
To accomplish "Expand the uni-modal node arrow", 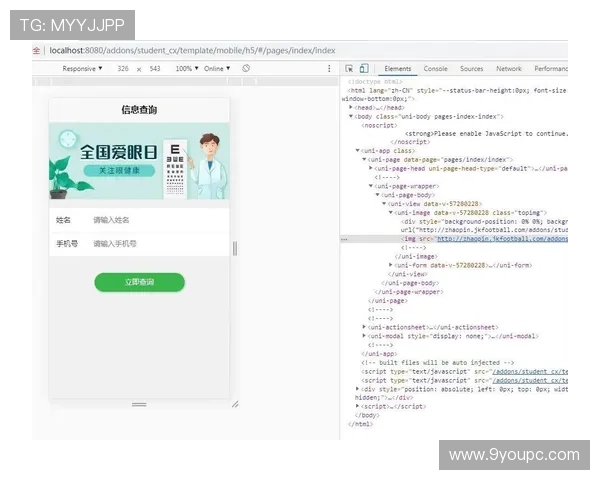I will 364,336.
